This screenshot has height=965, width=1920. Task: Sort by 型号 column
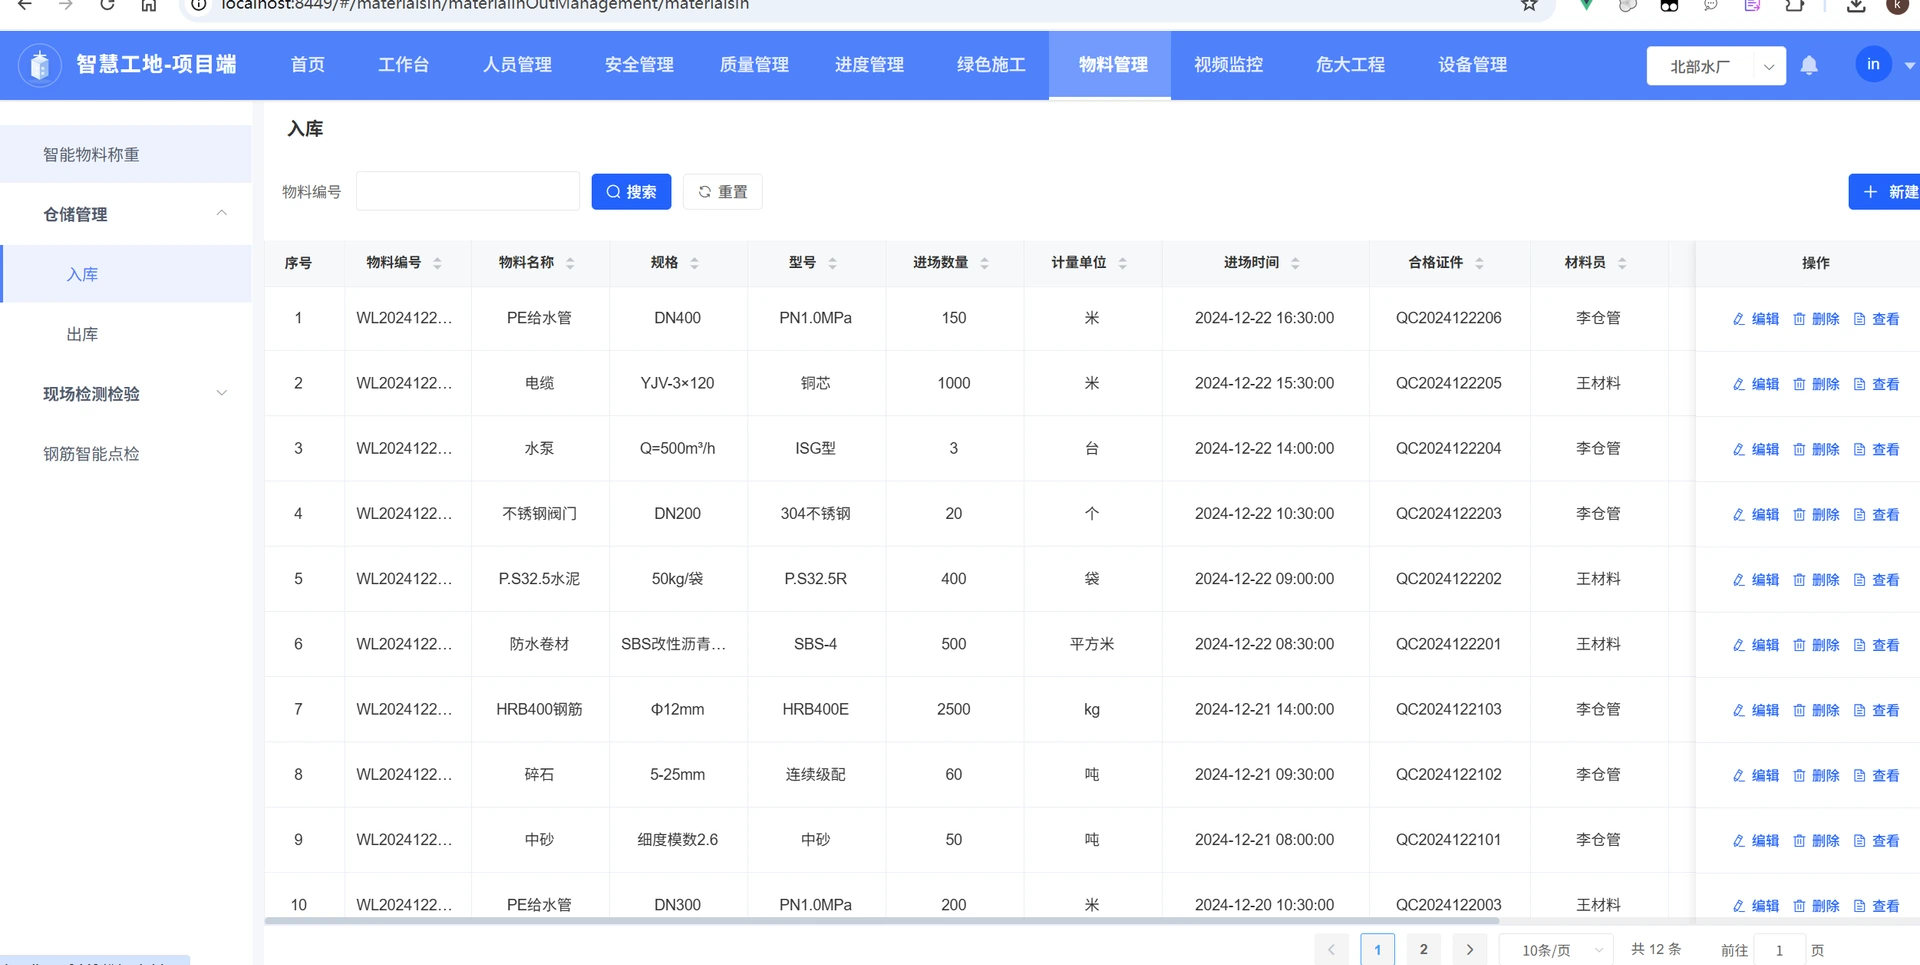coord(832,263)
